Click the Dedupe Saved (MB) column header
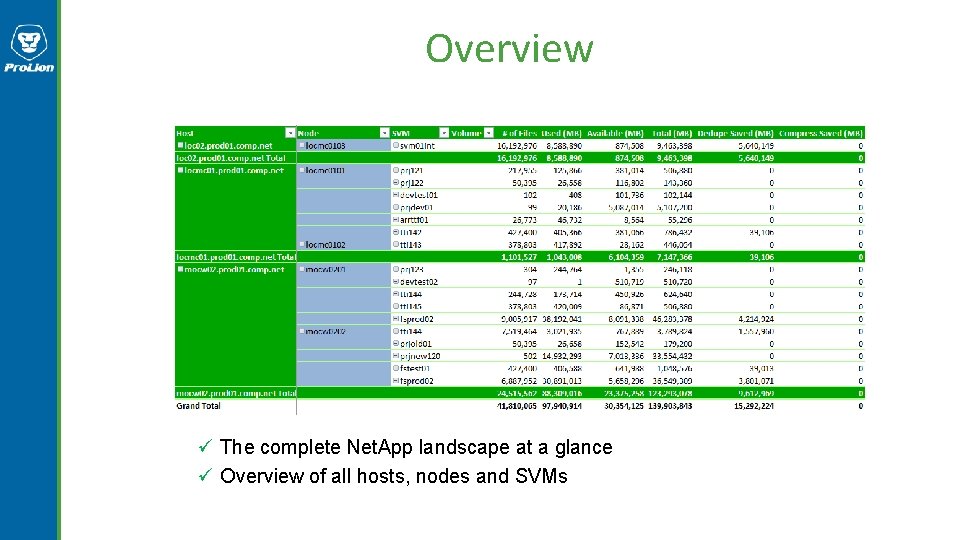Viewport: 960px width, 540px height. pos(735,133)
